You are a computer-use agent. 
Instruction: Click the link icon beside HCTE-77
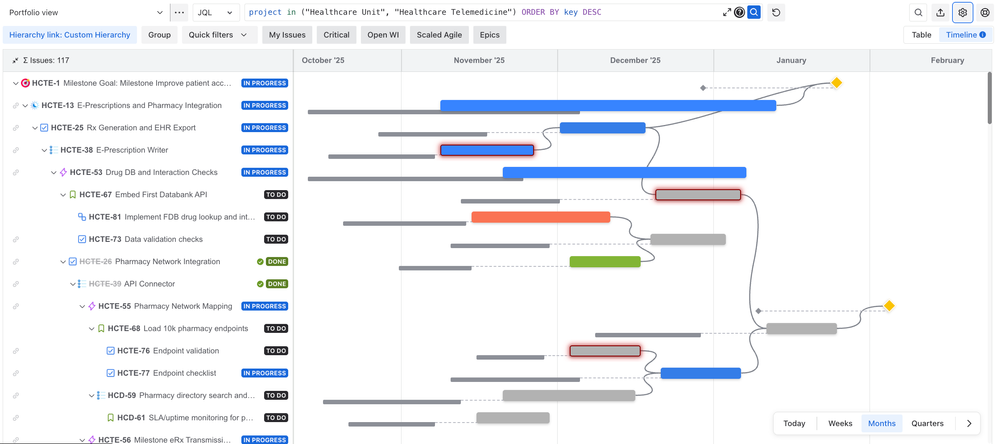15,373
